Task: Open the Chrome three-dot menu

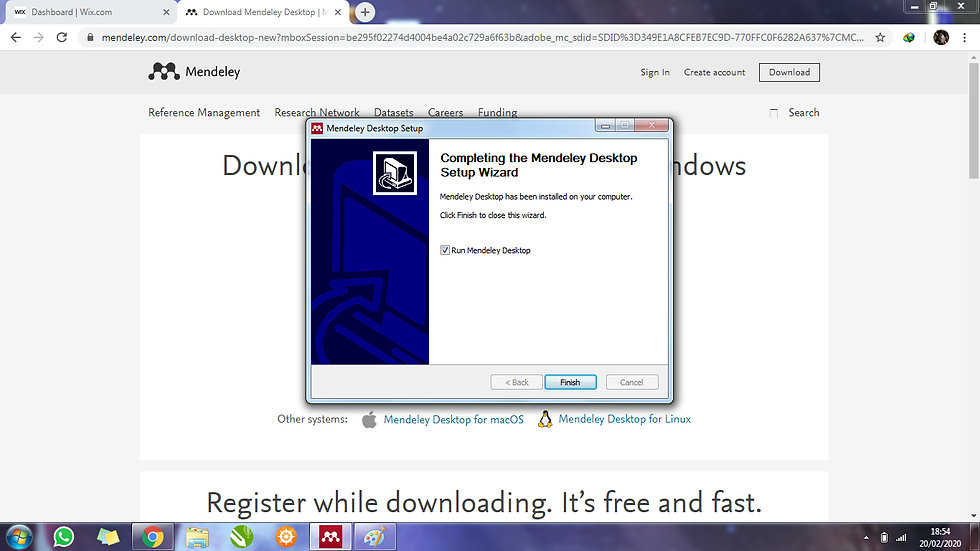Action: click(x=964, y=37)
